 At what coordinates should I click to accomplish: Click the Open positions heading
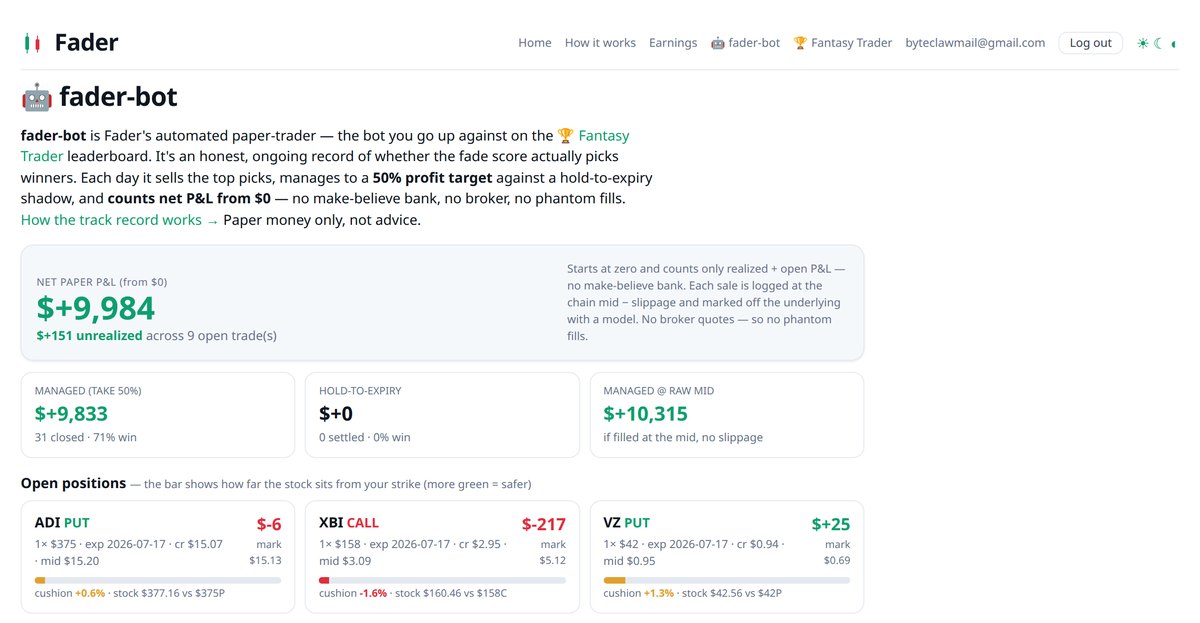[x=74, y=484]
